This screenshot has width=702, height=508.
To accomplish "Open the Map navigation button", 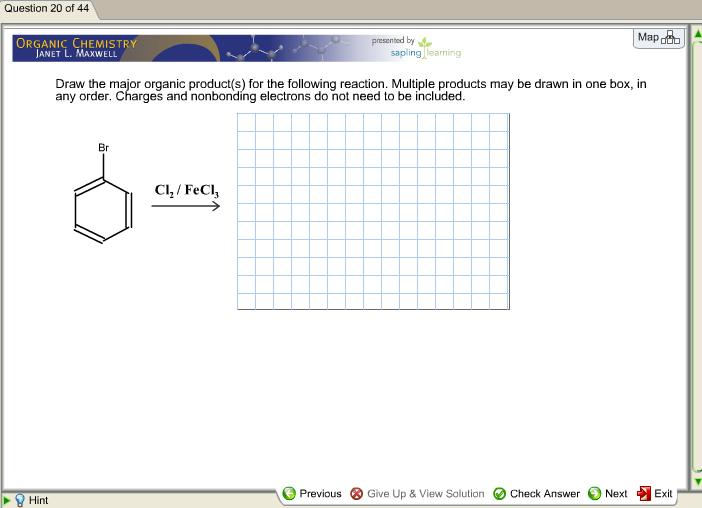I will point(658,38).
